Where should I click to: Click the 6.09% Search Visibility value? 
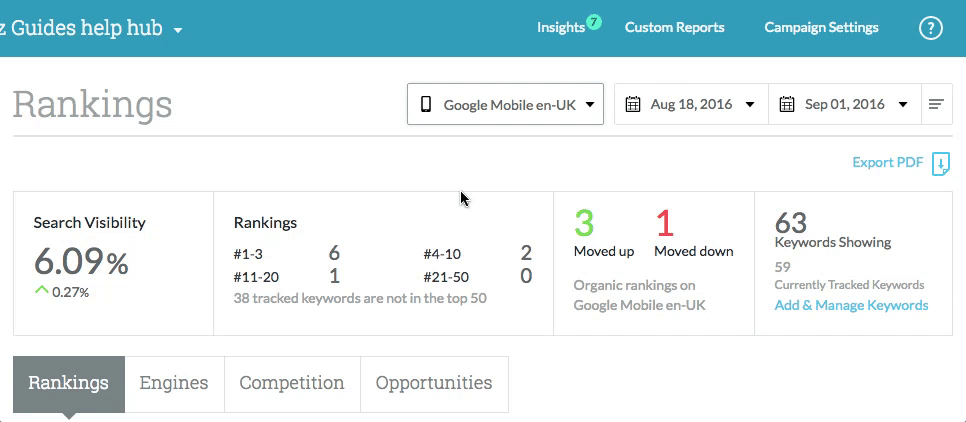click(81, 262)
